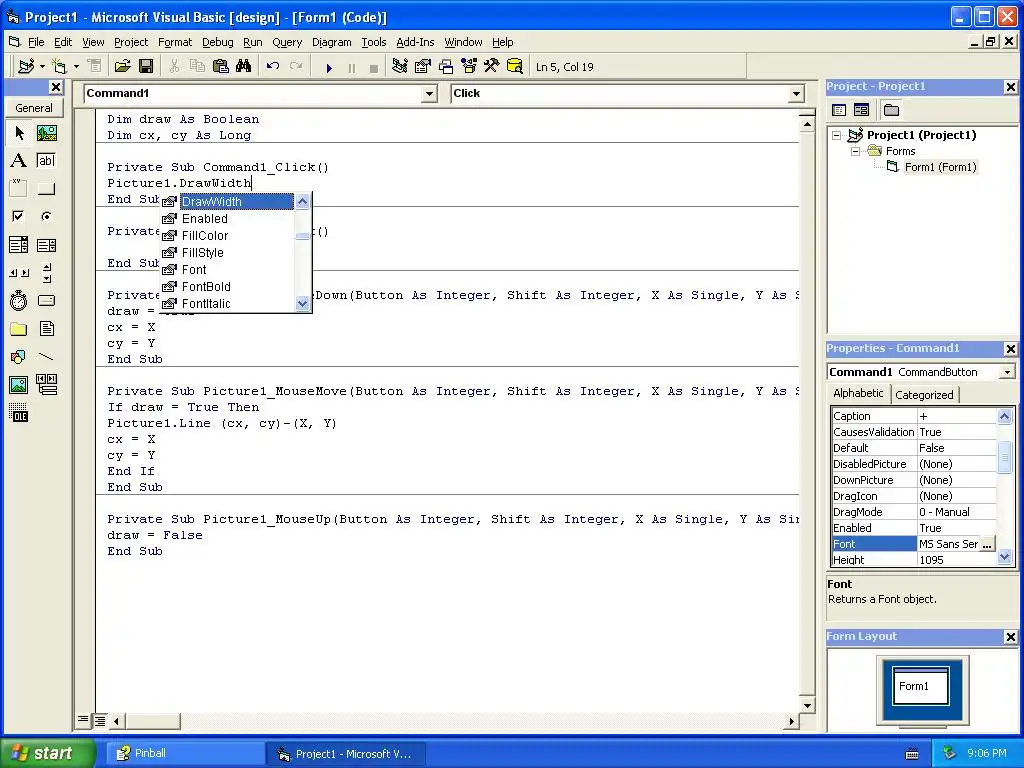Select the Label control (letter A) in toolbox
Screen dimensions: 1024x768
pos(19,161)
